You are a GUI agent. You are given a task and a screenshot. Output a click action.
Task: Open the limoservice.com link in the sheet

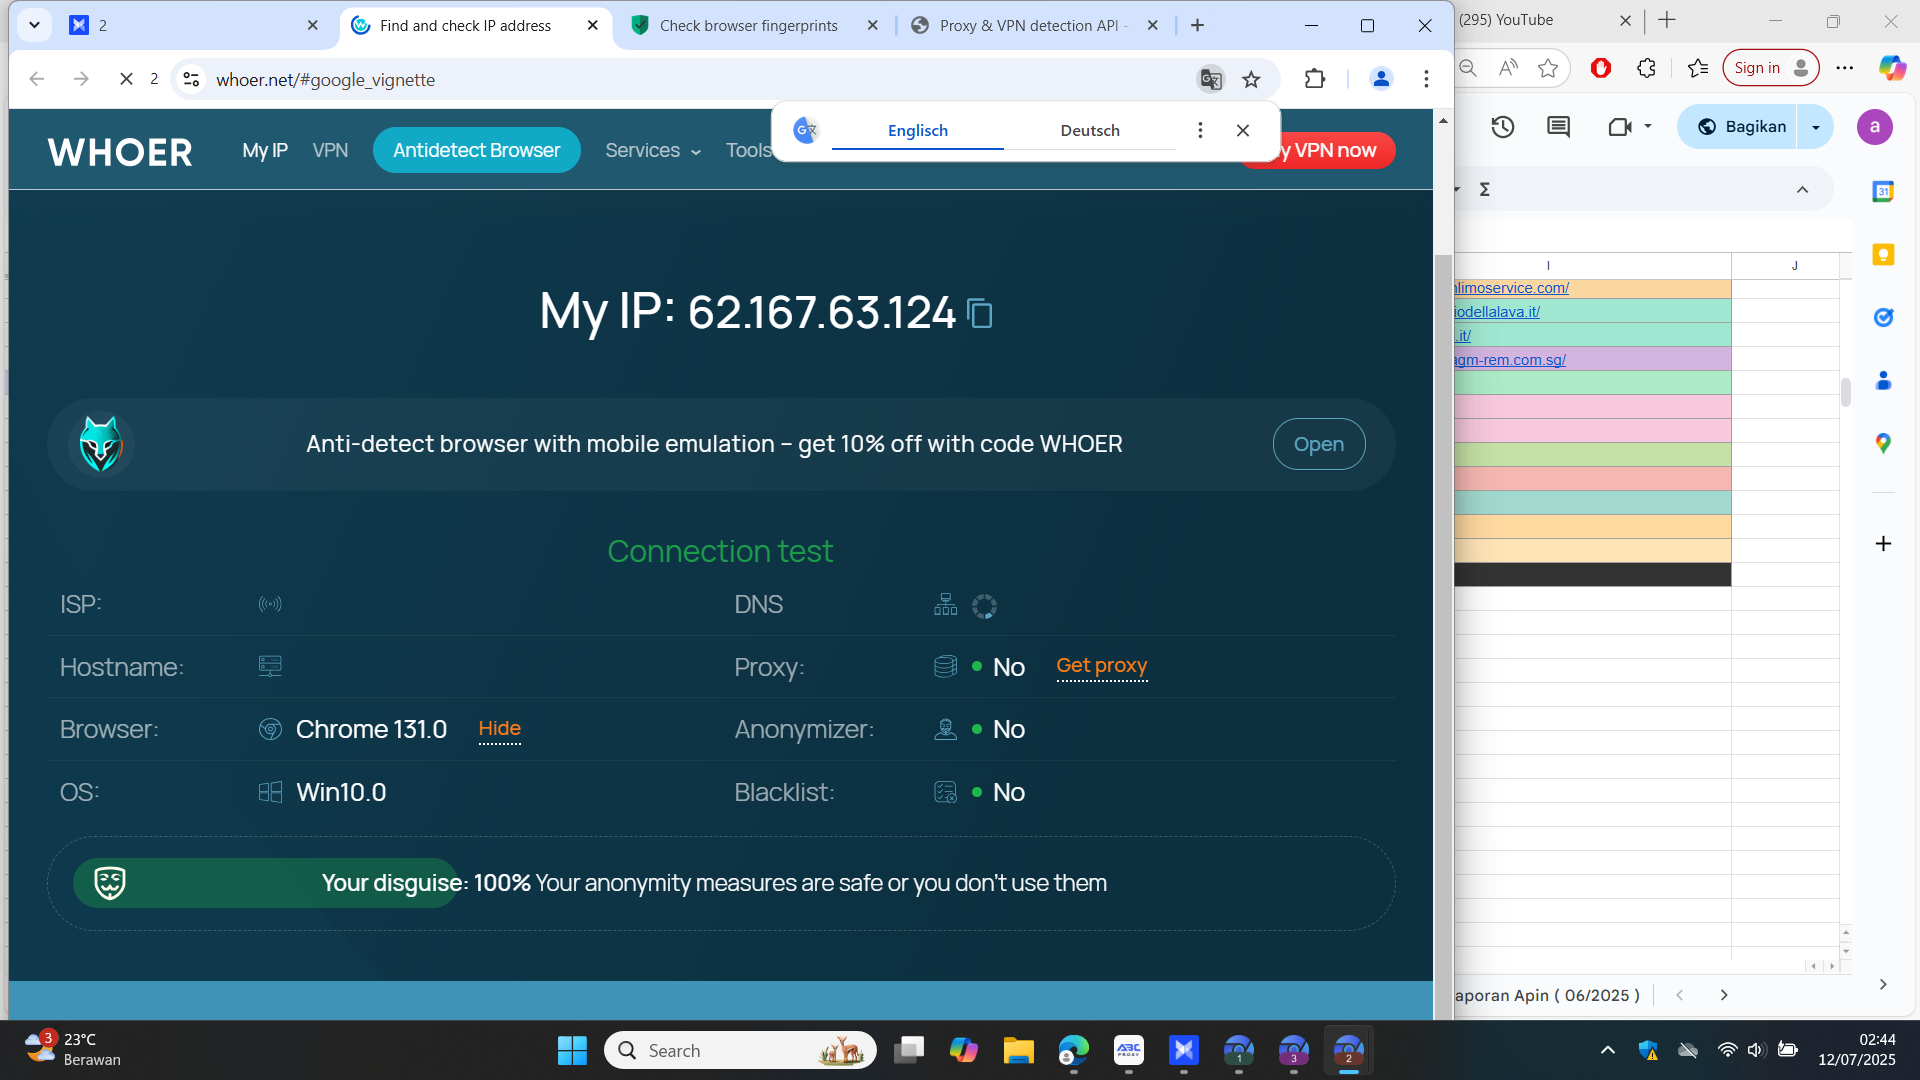(1512, 288)
